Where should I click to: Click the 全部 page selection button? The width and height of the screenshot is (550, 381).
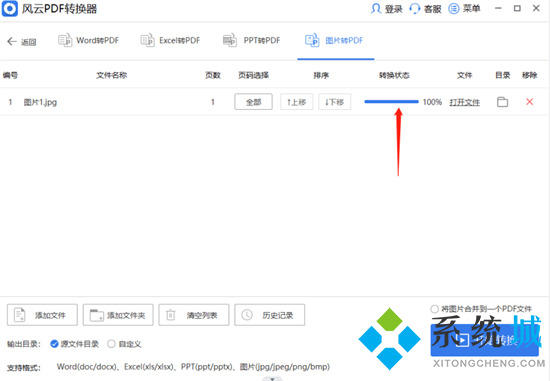tap(253, 102)
